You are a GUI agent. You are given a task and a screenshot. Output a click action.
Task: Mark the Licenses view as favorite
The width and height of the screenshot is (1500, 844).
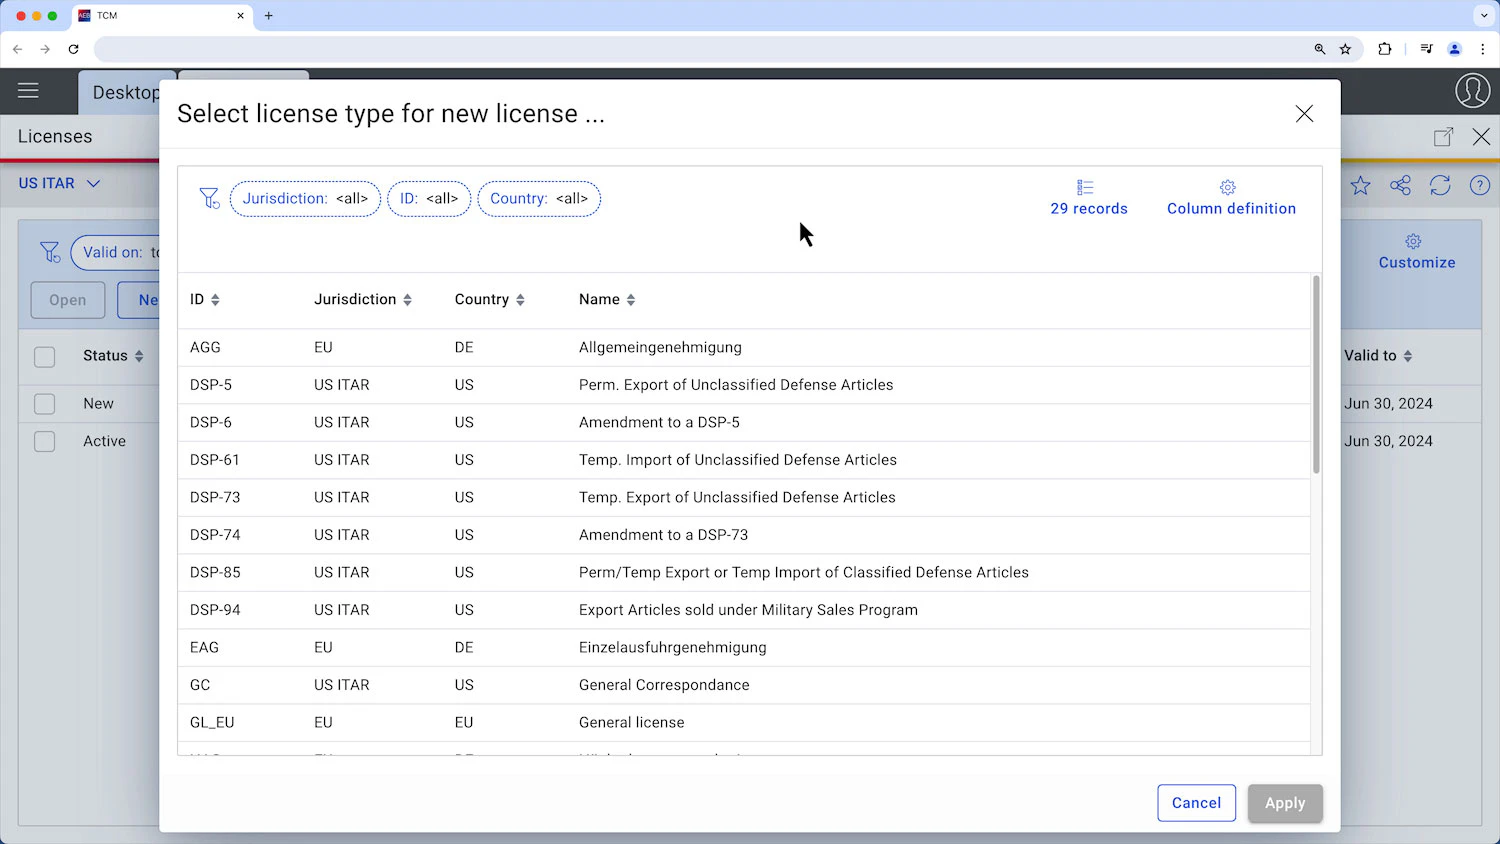[1360, 185]
